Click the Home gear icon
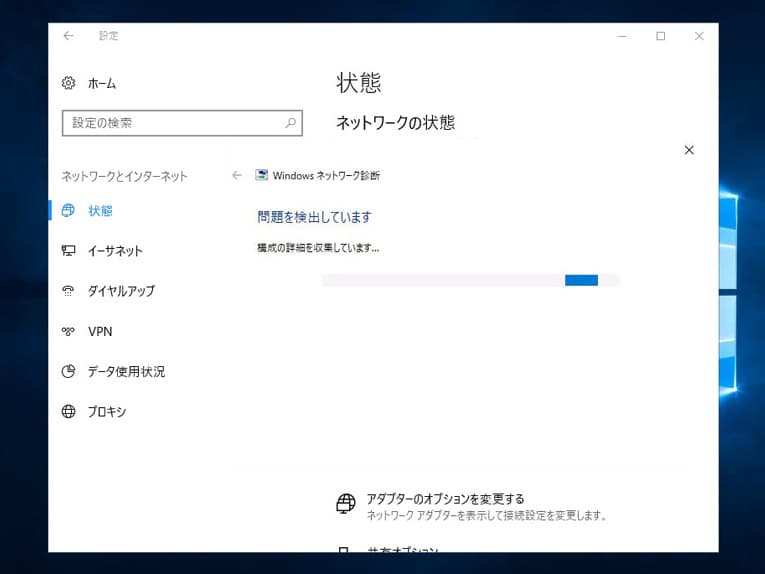The width and height of the screenshot is (765, 574). [69, 83]
